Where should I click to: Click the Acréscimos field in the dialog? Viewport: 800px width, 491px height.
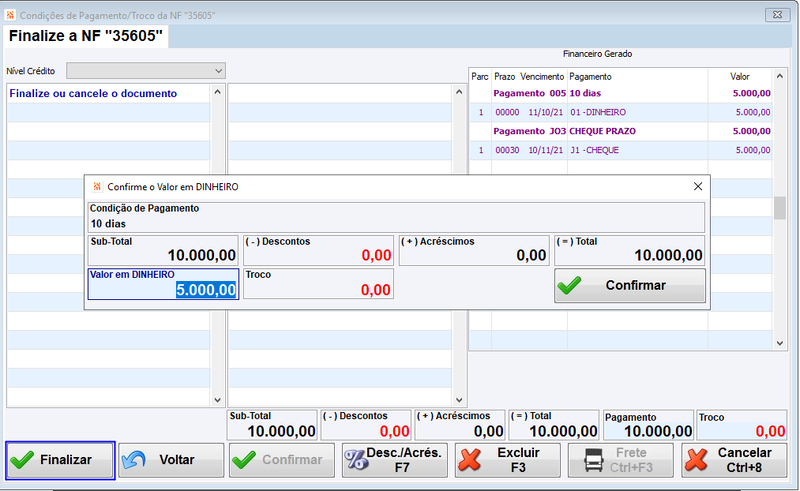(x=474, y=250)
